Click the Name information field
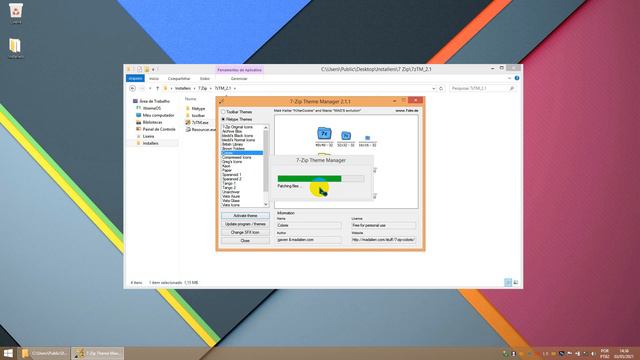 pyautogui.click(x=309, y=225)
